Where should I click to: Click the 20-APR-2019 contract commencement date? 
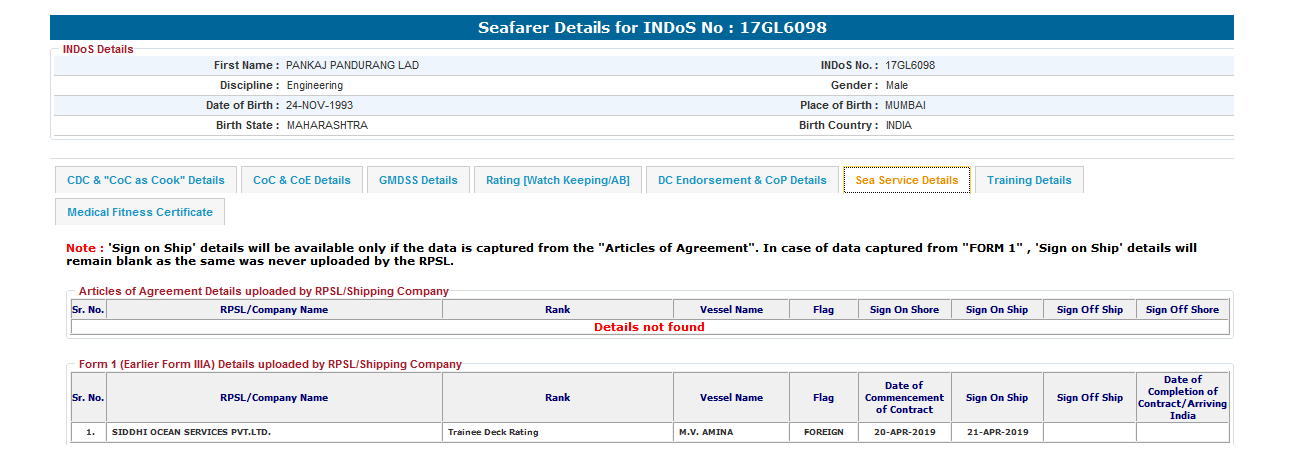click(x=904, y=432)
